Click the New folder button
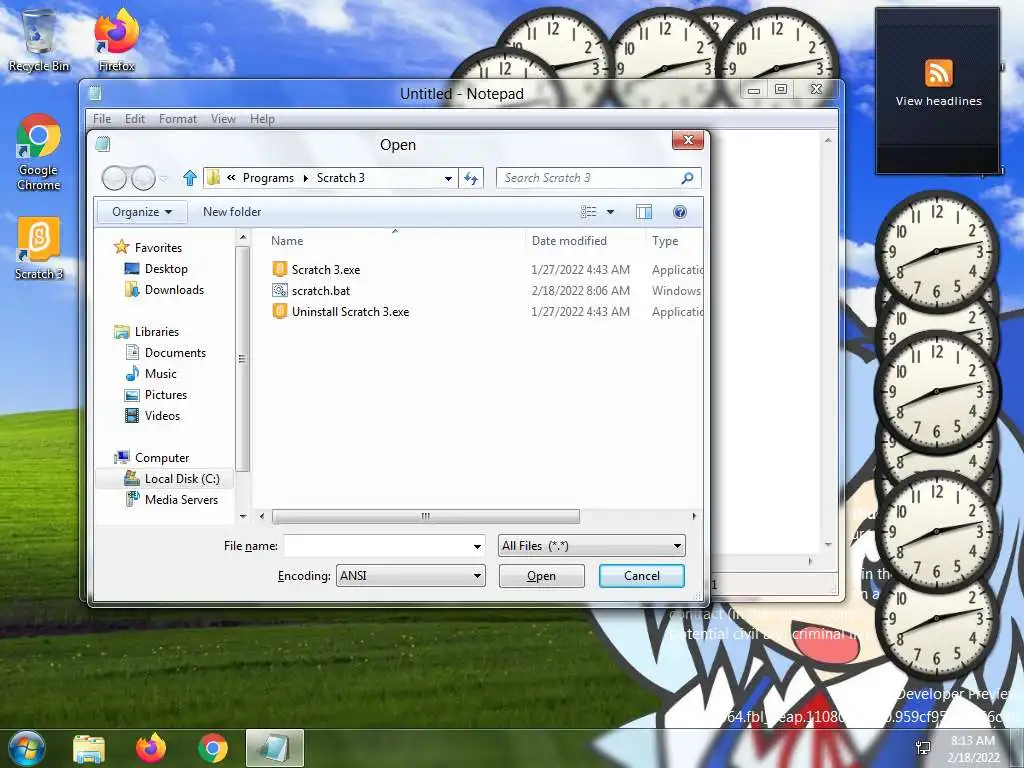The width and height of the screenshot is (1024, 768). pos(232,212)
